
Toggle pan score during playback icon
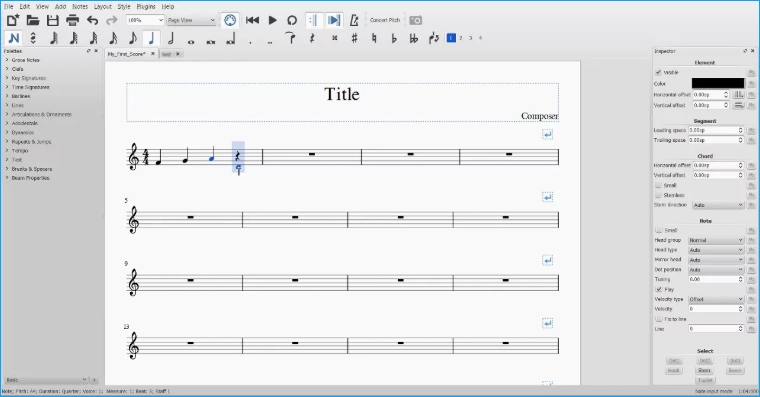coord(333,20)
